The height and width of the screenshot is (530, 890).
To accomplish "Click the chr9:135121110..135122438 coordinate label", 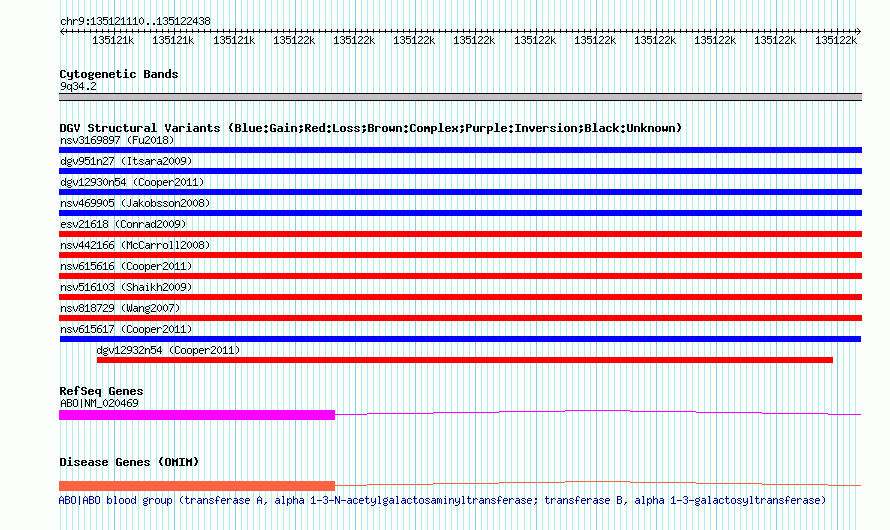I will 135,21.
